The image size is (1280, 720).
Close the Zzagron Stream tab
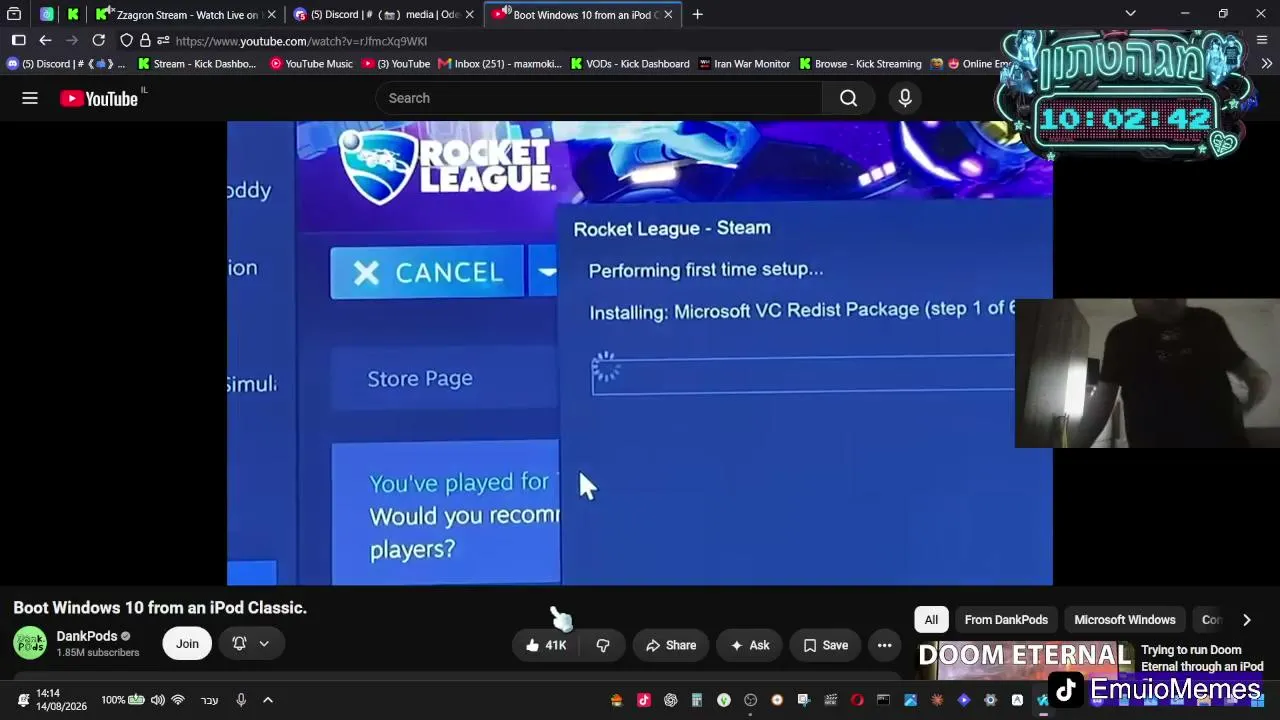[x=271, y=14]
